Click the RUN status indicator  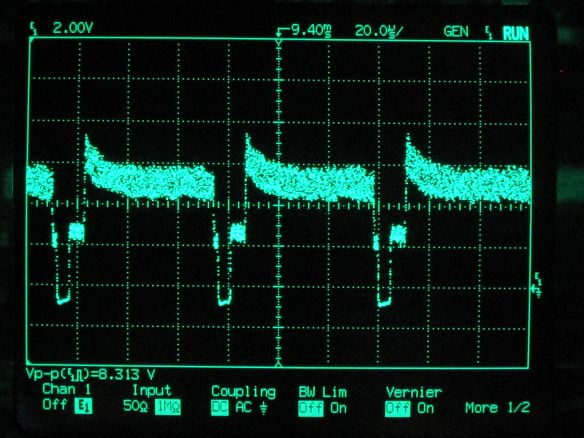point(516,33)
